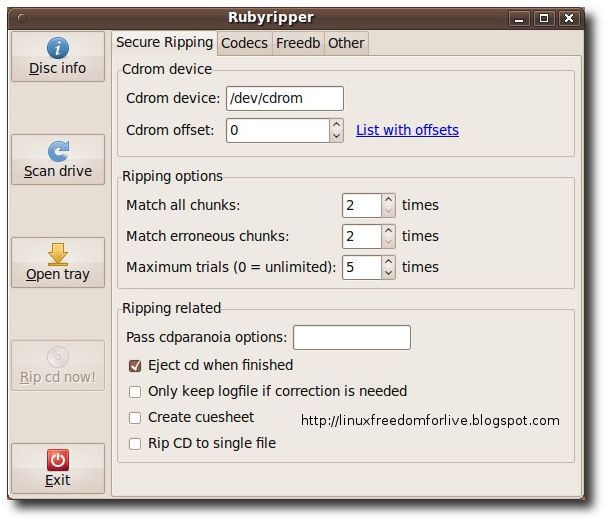
Task: Click the Exit button label
Action: click(x=58, y=480)
